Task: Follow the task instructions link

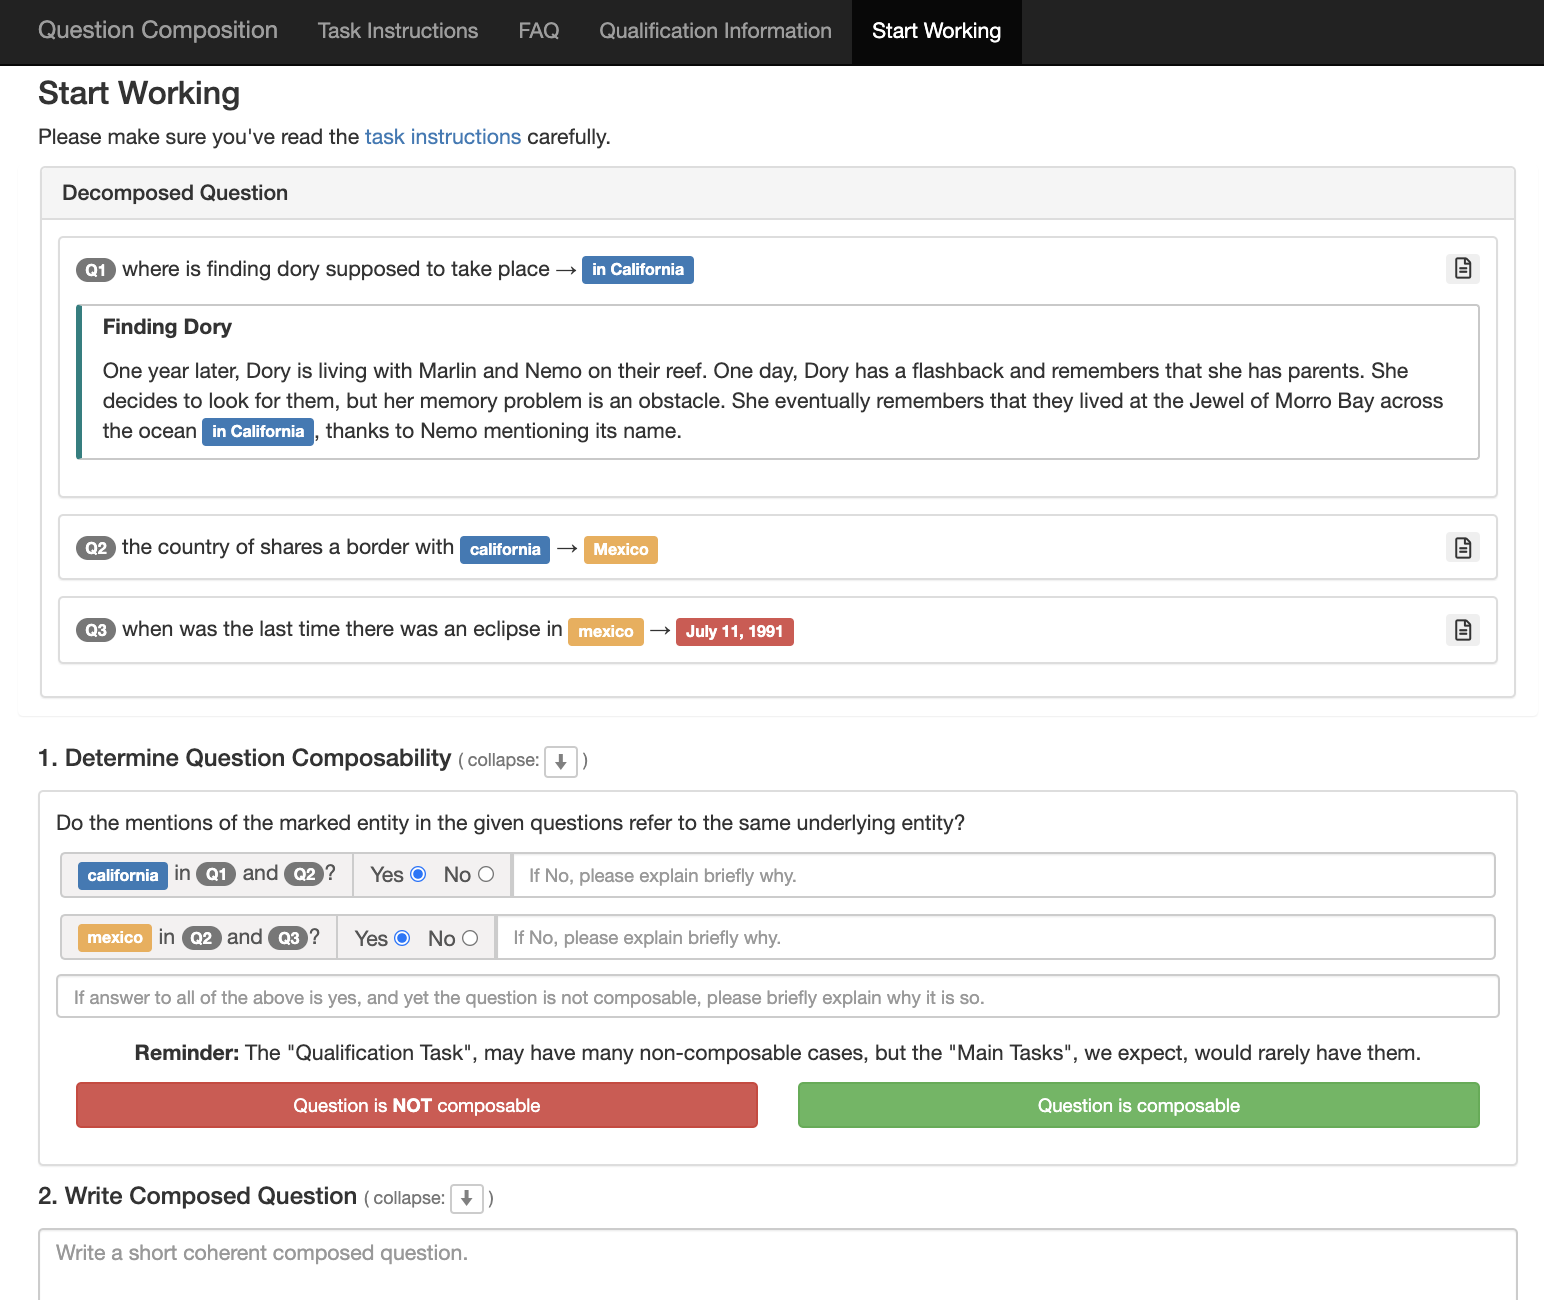Action: click(442, 137)
